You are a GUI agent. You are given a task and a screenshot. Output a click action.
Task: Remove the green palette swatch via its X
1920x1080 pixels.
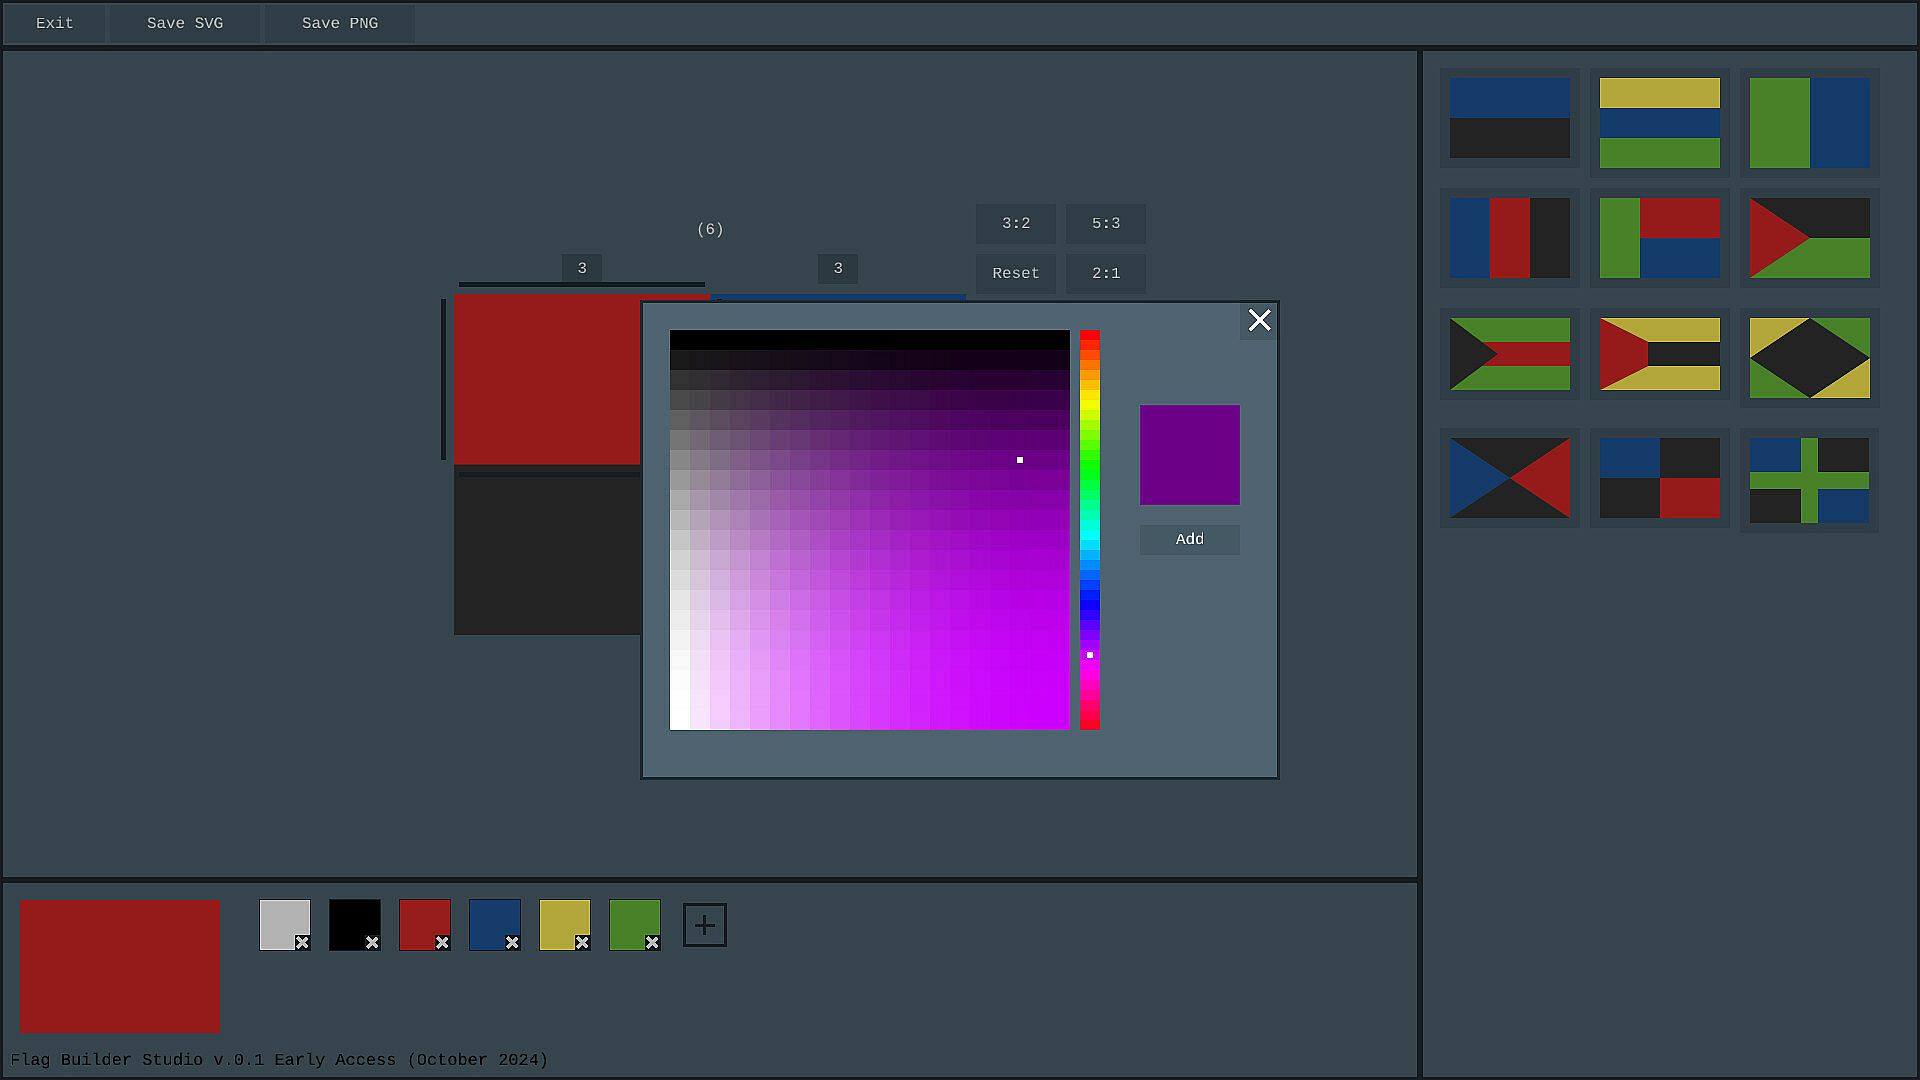coord(652,942)
